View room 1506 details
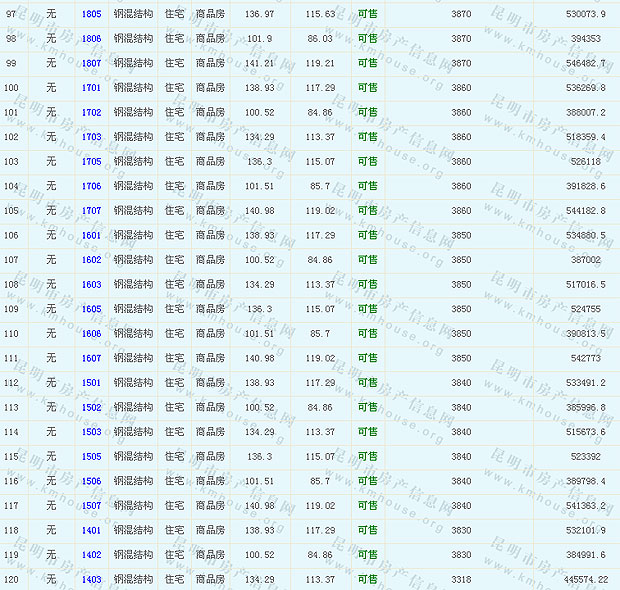 coord(91,481)
